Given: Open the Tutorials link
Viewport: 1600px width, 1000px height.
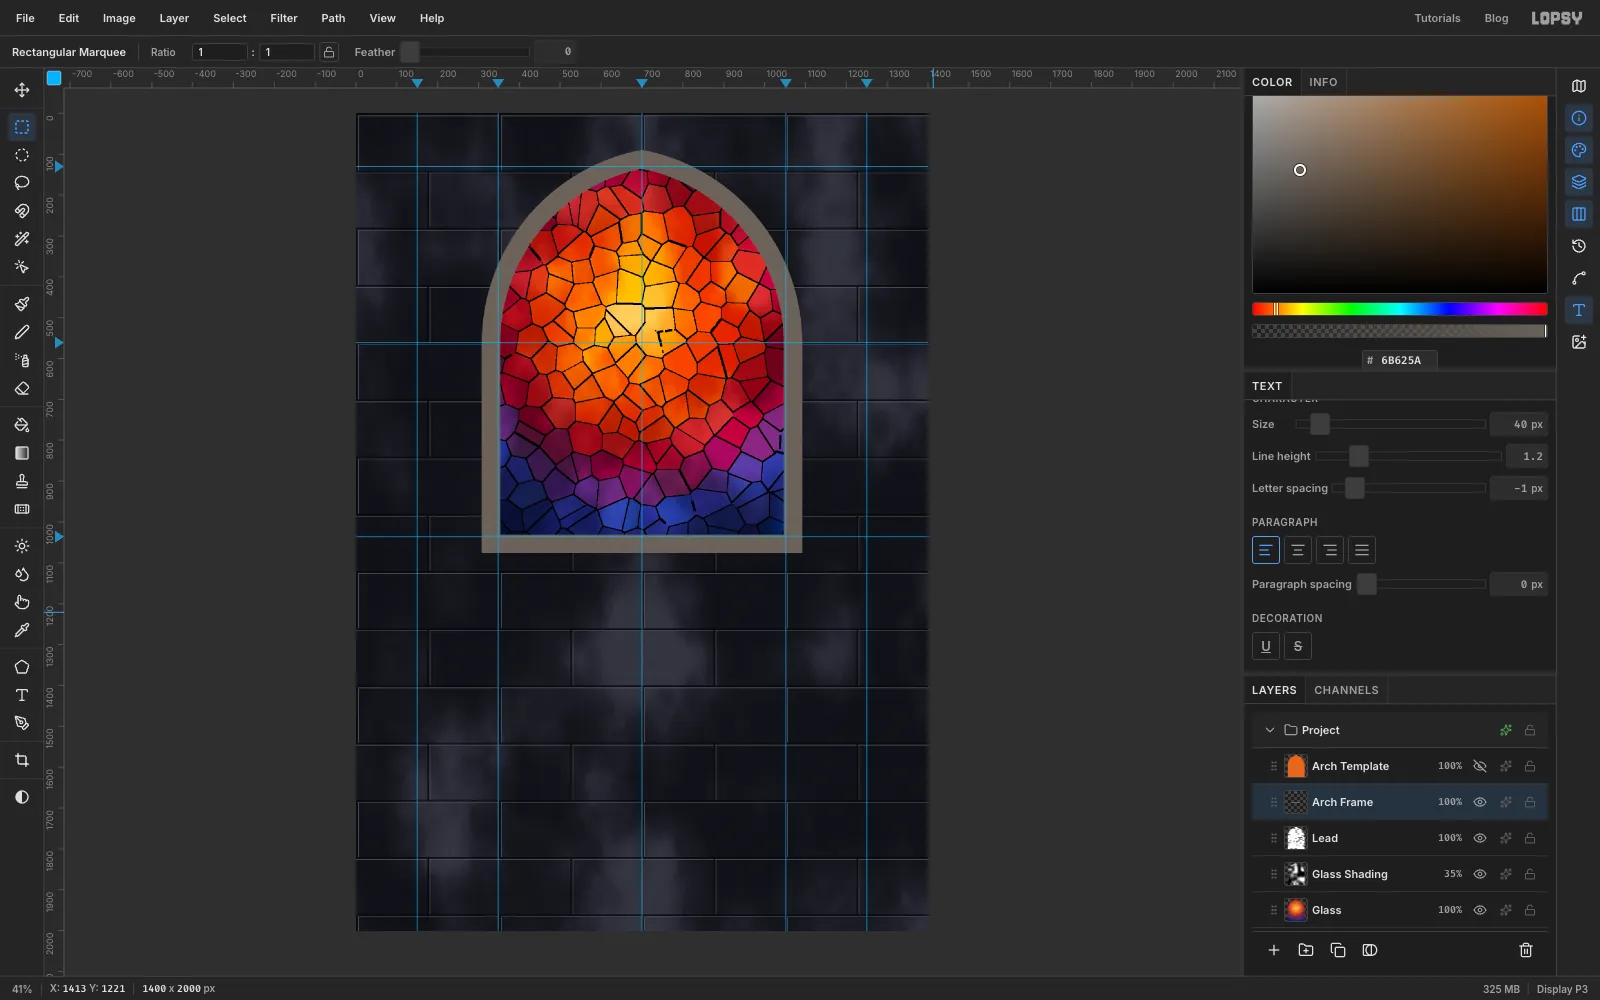Looking at the screenshot, I should (x=1437, y=18).
